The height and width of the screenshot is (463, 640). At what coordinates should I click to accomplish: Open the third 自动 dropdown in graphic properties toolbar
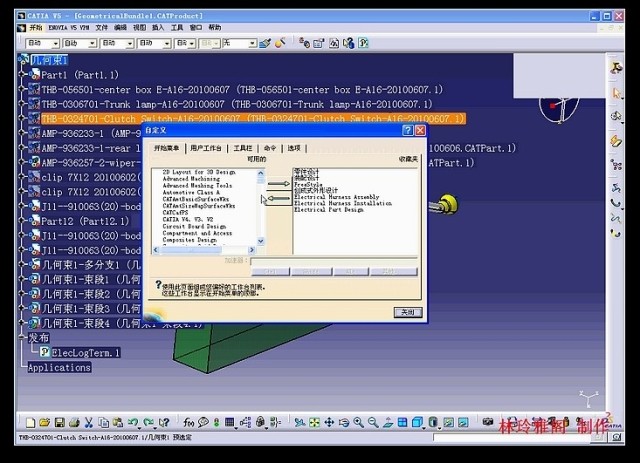(x=130, y=43)
